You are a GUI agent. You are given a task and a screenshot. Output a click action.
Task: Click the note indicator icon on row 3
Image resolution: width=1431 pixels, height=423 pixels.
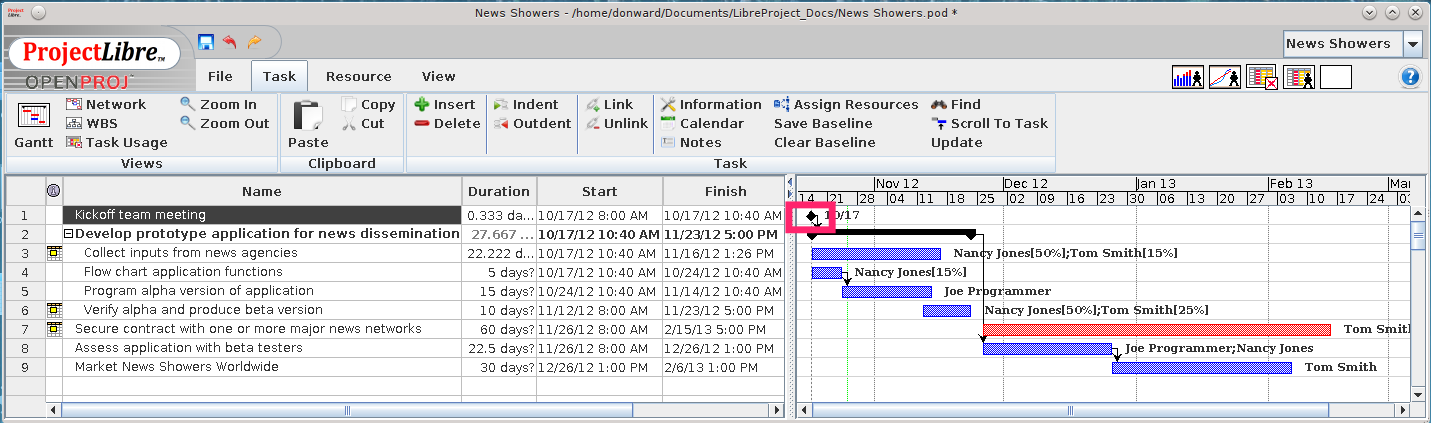click(x=53, y=253)
